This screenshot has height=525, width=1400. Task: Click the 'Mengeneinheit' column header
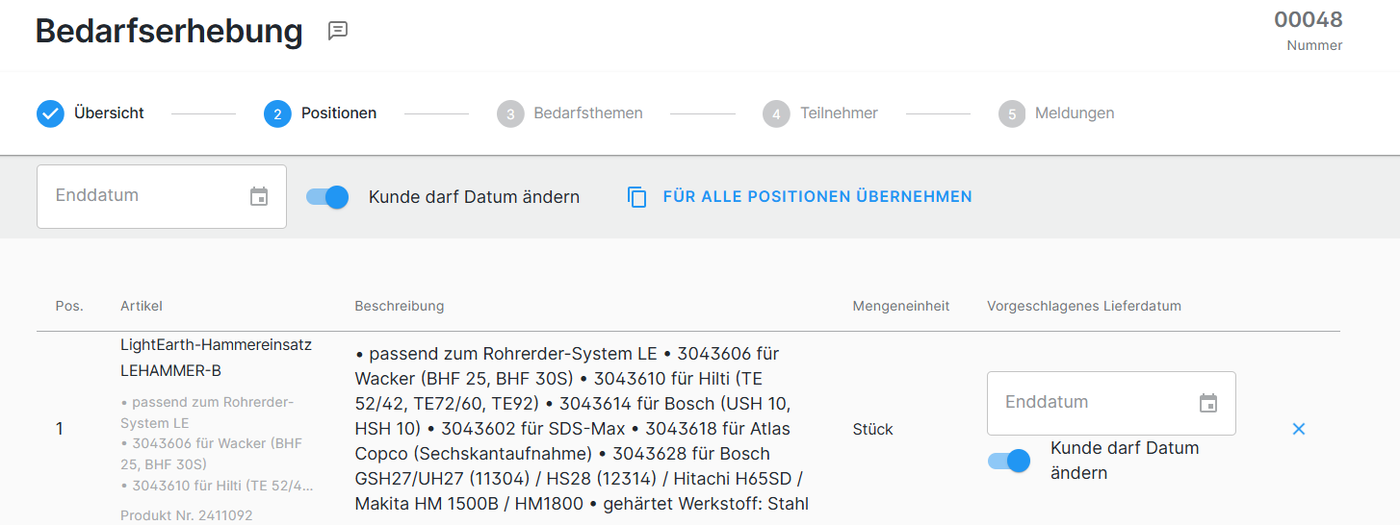pos(900,306)
